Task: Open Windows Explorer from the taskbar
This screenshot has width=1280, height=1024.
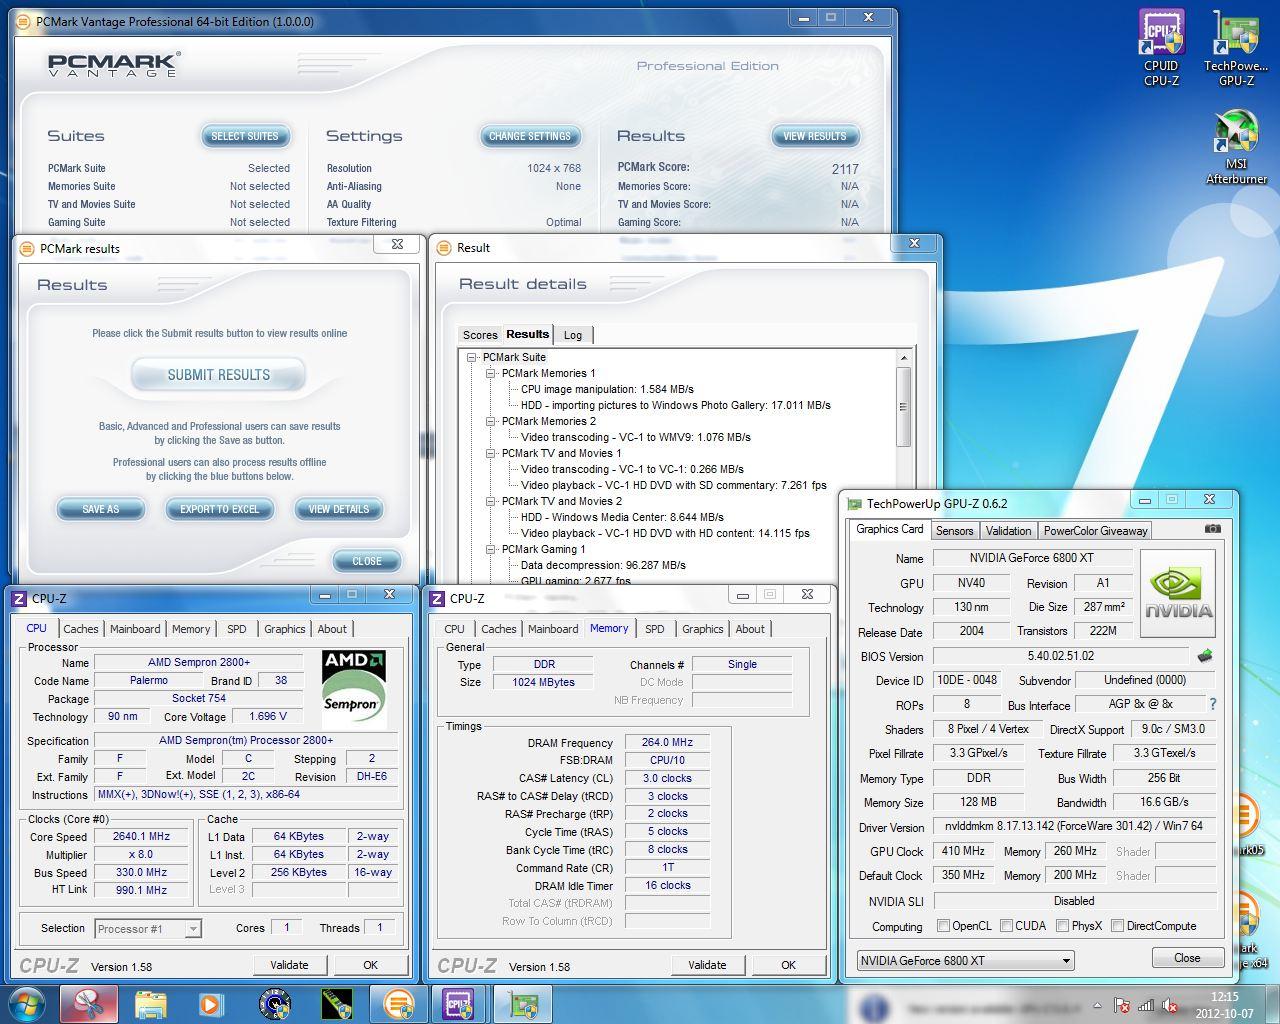Action: (x=150, y=1004)
